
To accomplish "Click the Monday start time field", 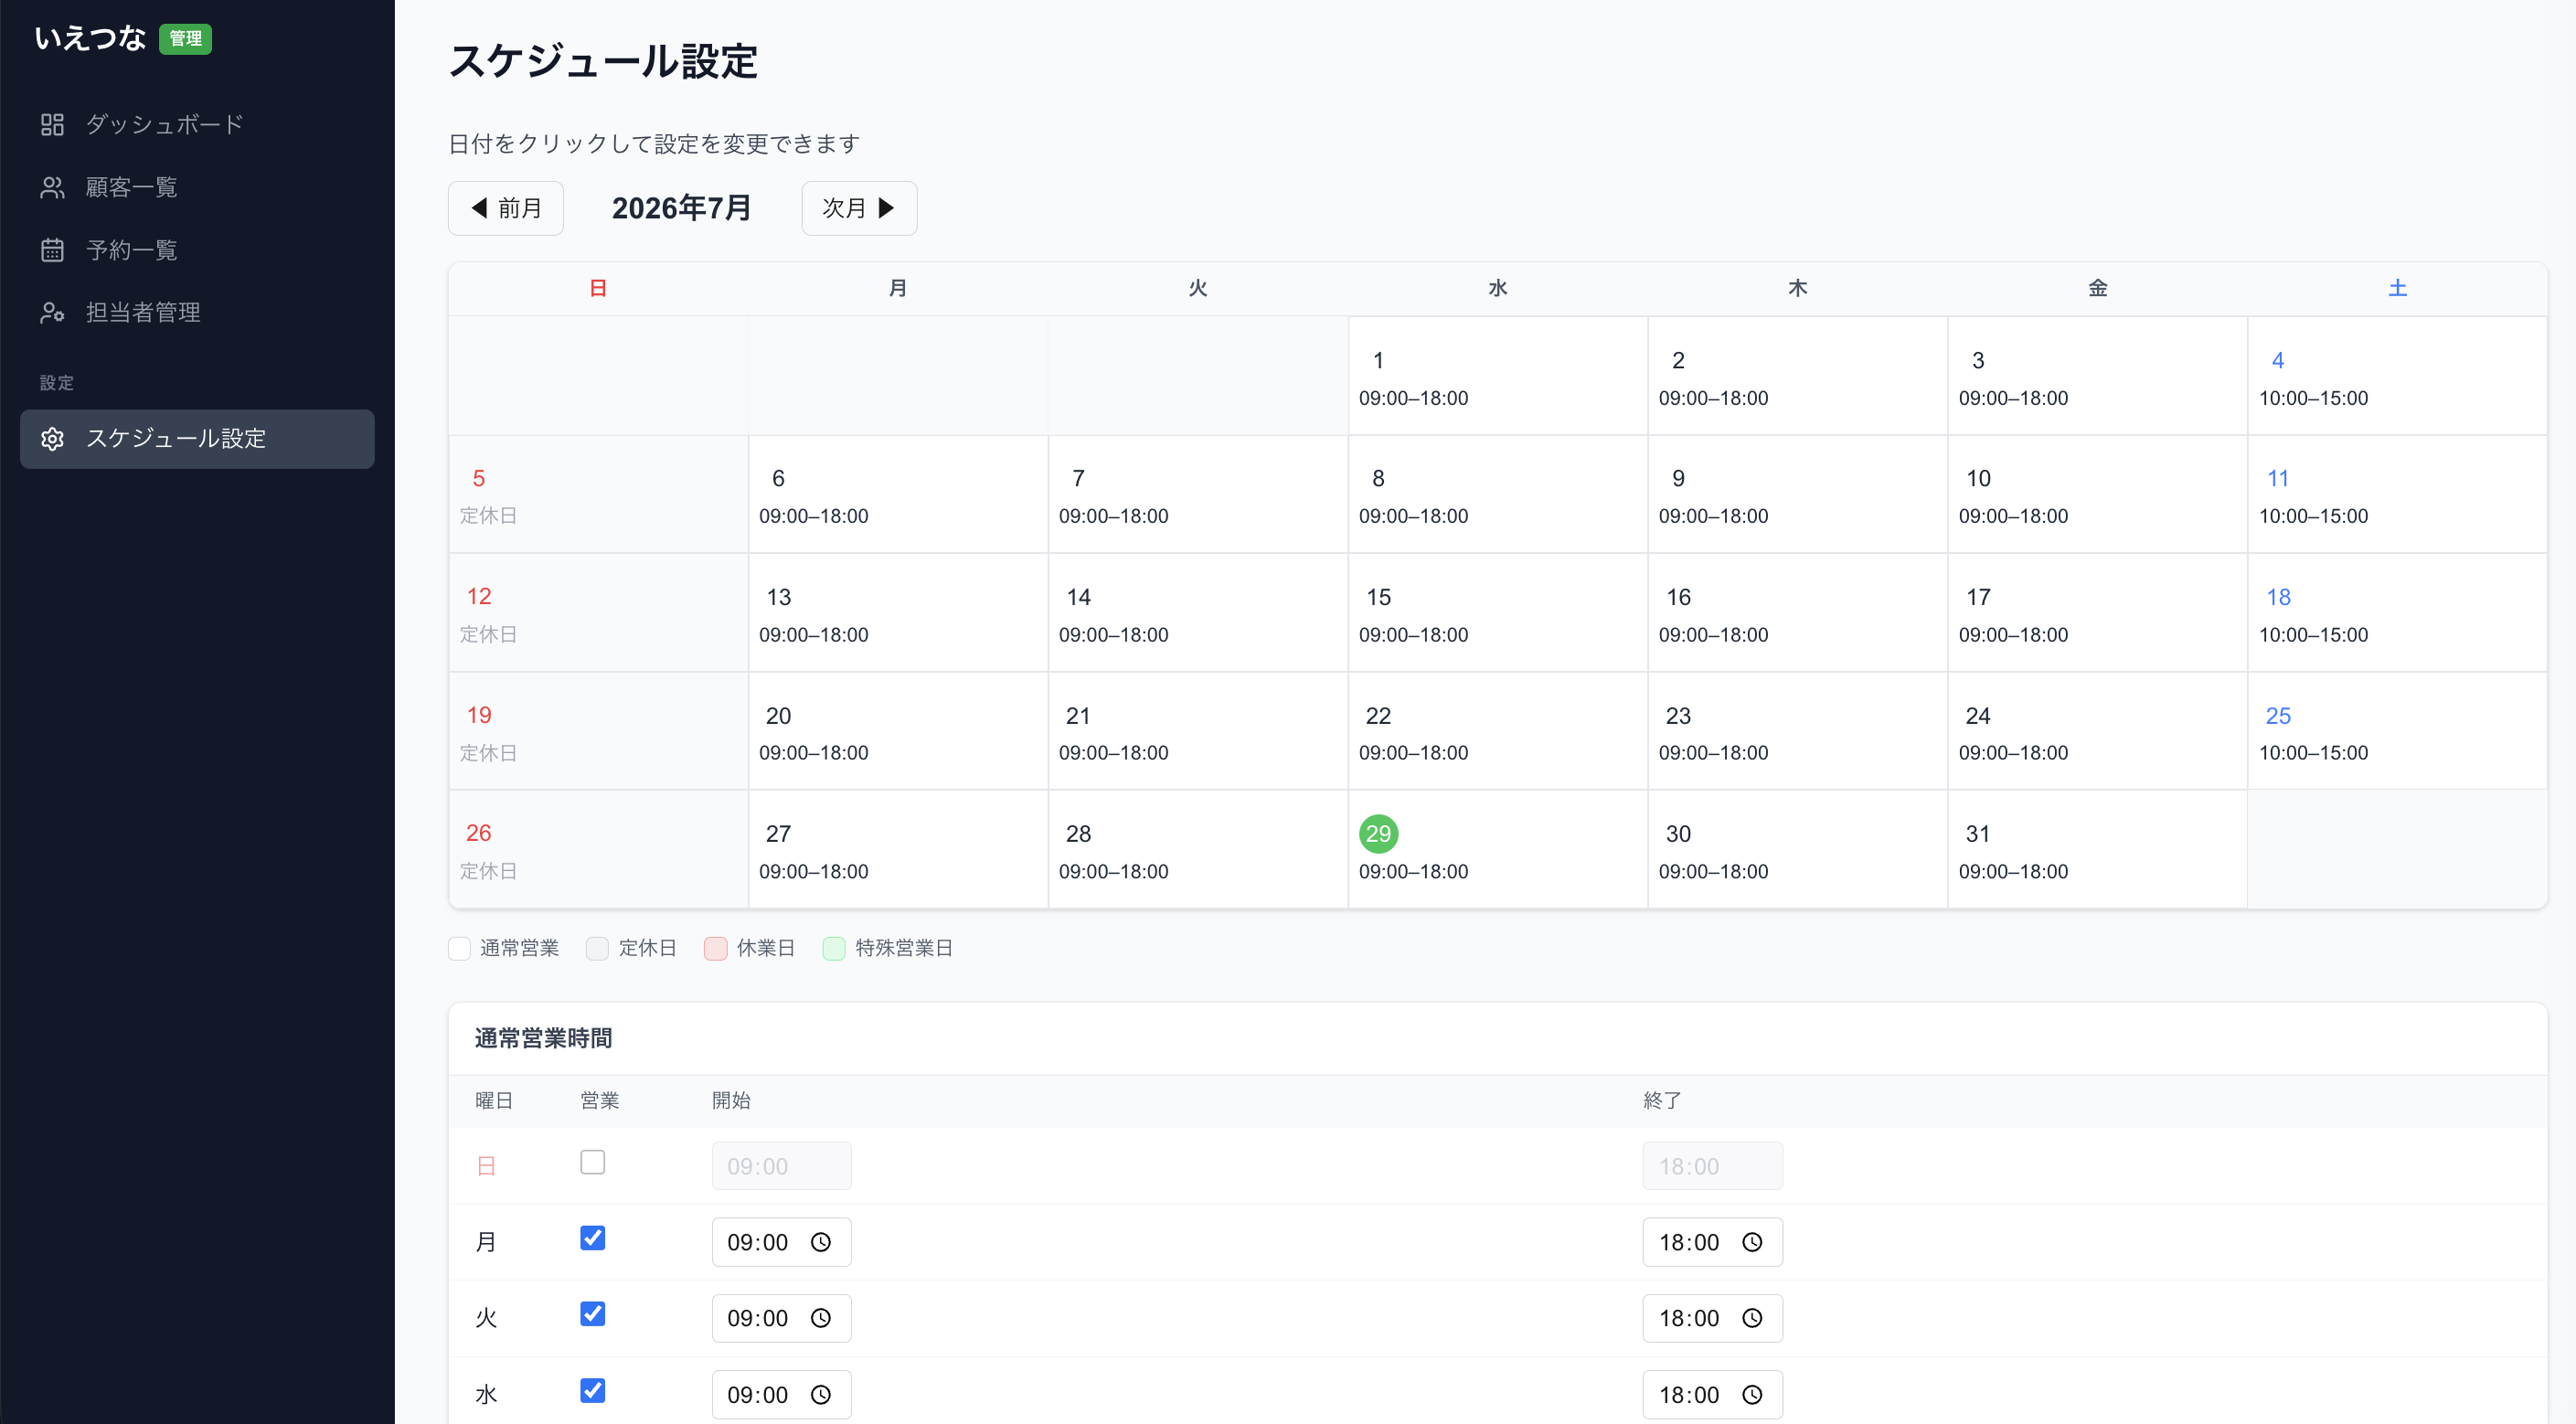I will [781, 1242].
